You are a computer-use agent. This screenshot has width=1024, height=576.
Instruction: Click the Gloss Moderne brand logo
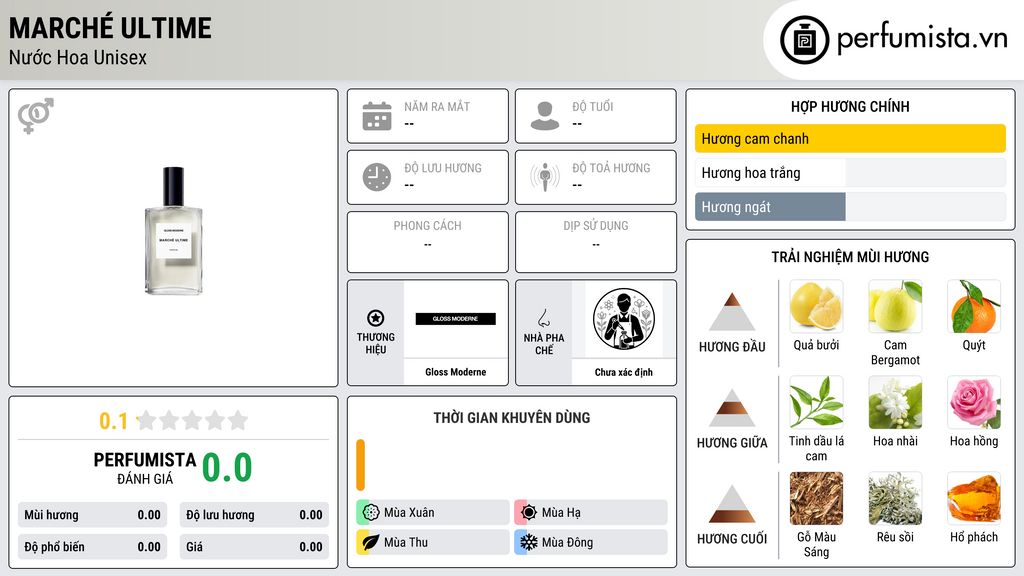(x=455, y=319)
